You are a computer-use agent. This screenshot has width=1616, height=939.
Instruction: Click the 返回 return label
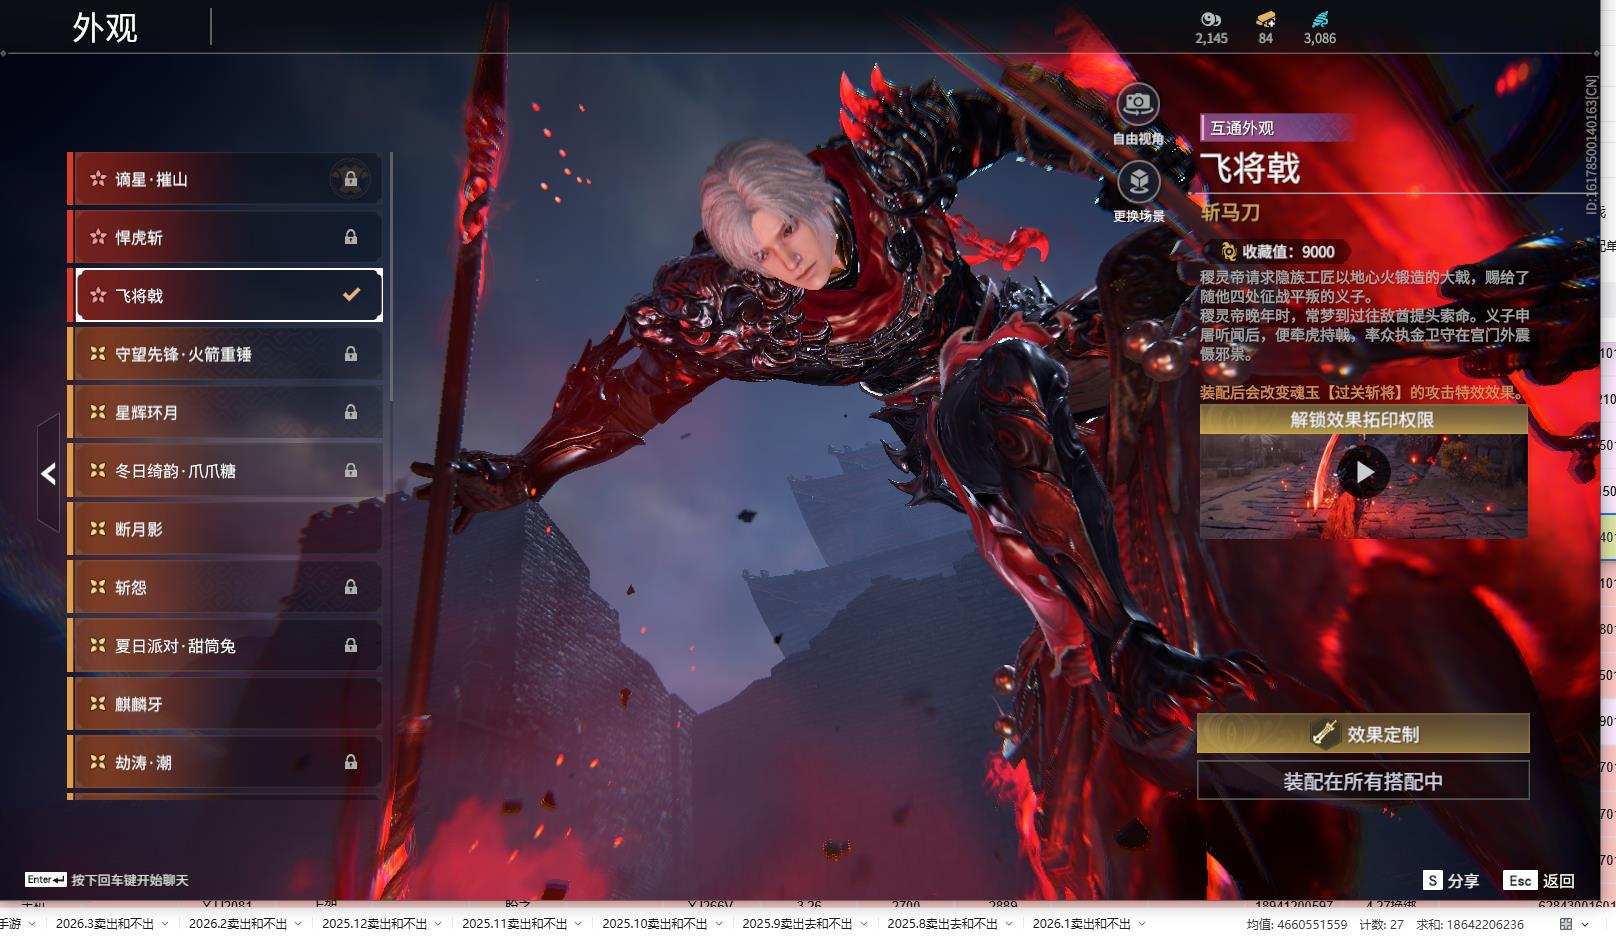click(x=1558, y=881)
